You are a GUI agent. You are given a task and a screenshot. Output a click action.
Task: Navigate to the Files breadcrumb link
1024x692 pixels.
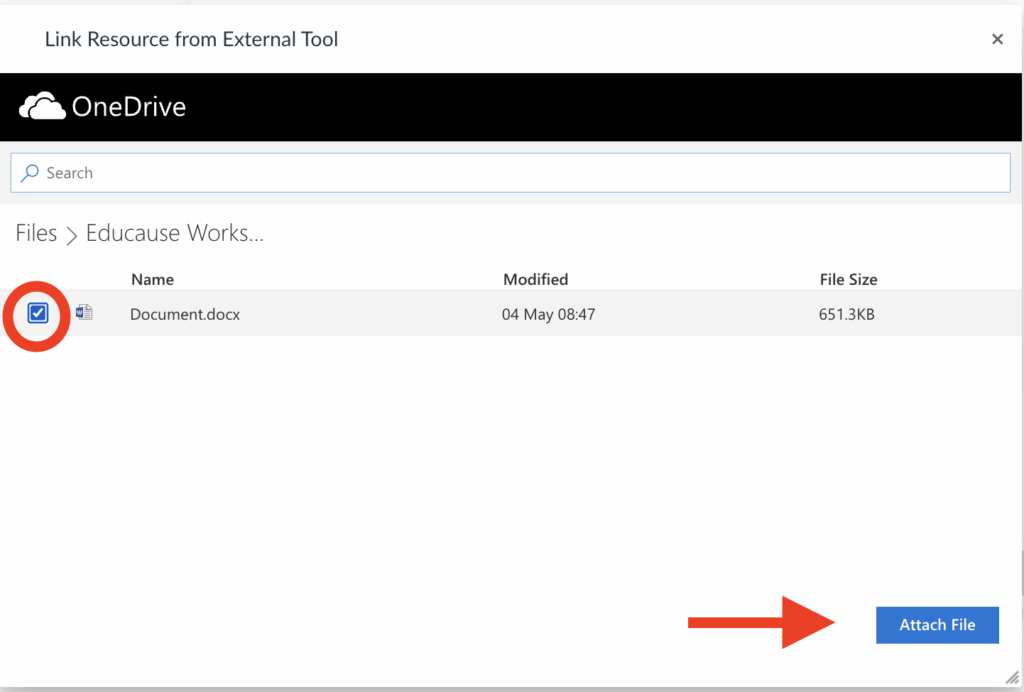pyautogui.click(x=36, y=233)
